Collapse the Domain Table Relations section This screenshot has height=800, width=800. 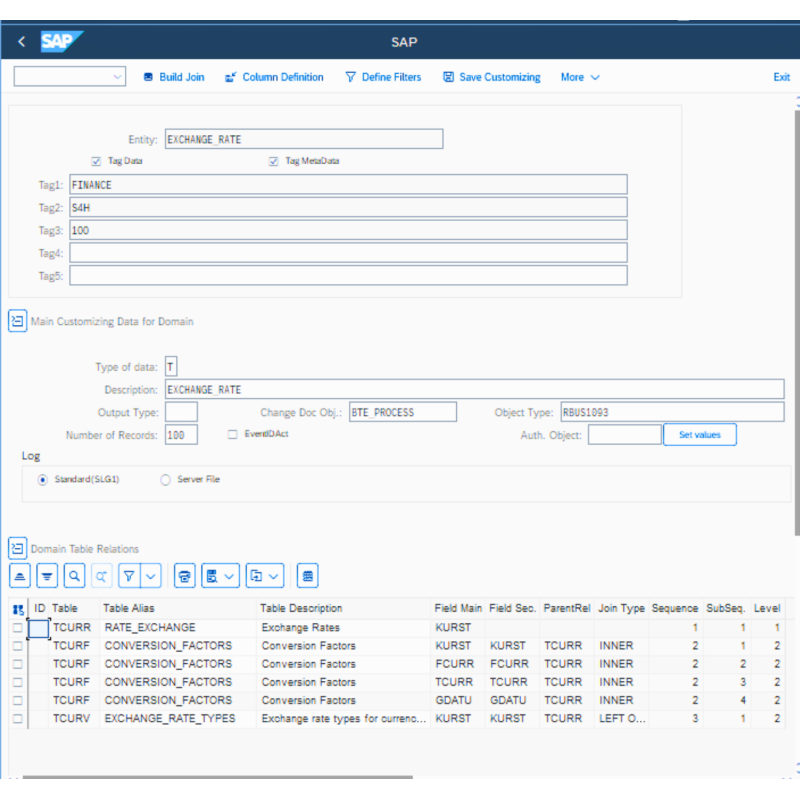(x=18, y=549)
